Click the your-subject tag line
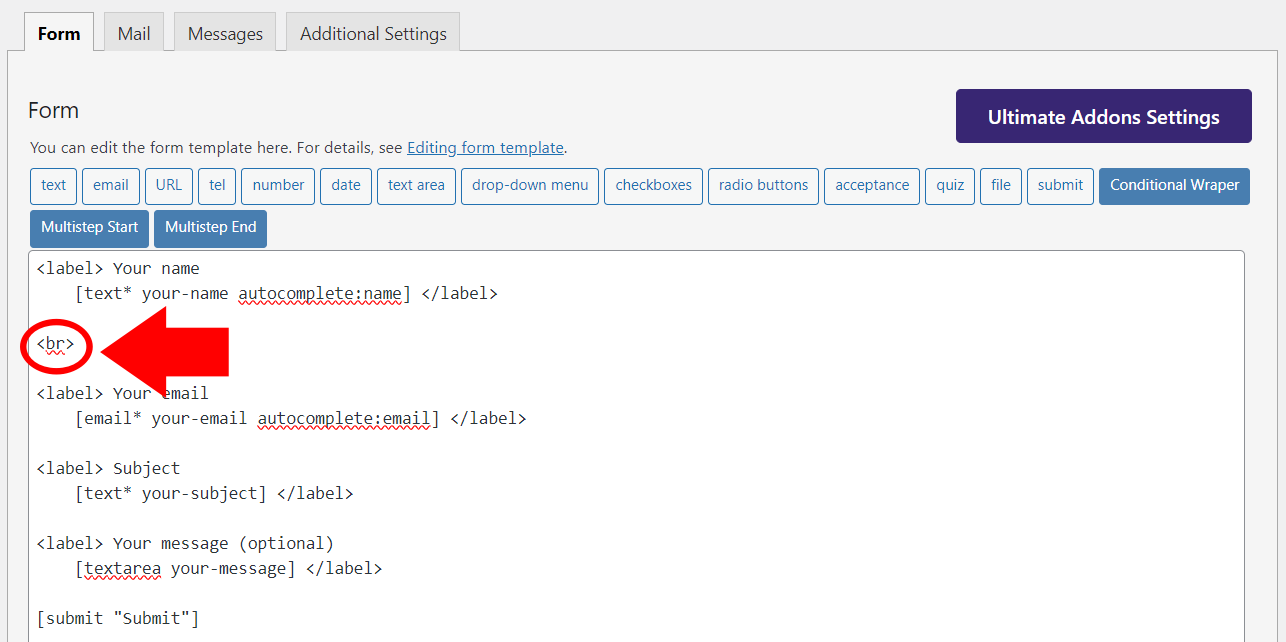 [214, 494]
